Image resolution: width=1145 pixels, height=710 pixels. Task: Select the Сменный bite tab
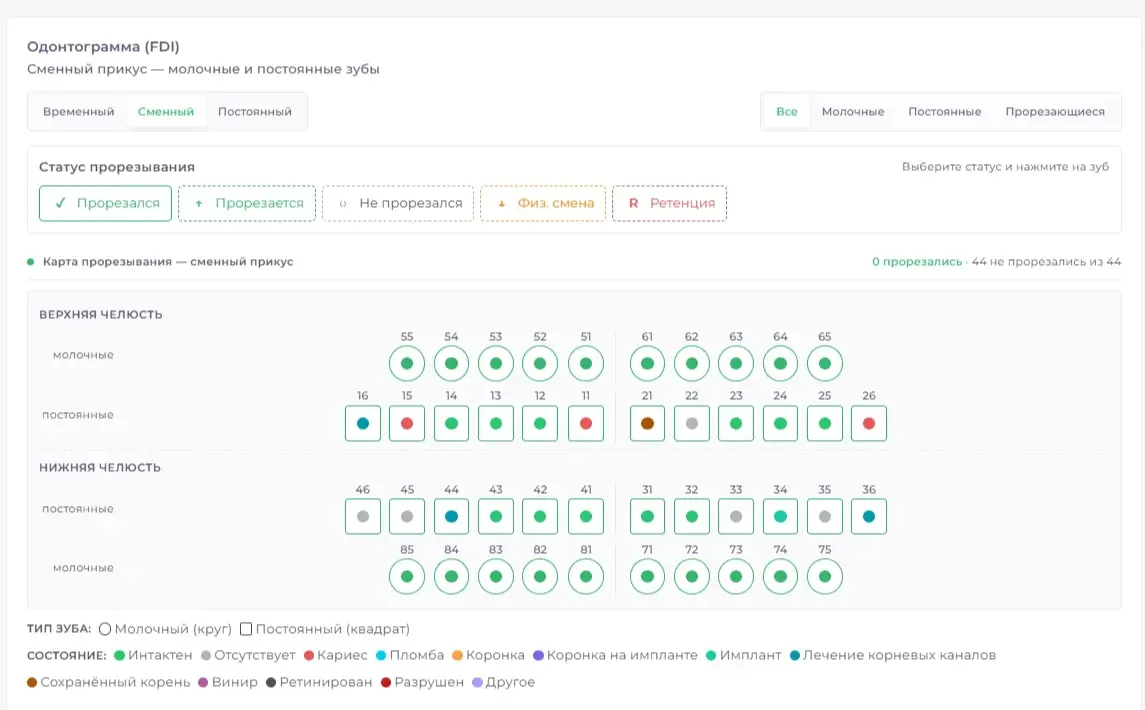click(166, 112)
